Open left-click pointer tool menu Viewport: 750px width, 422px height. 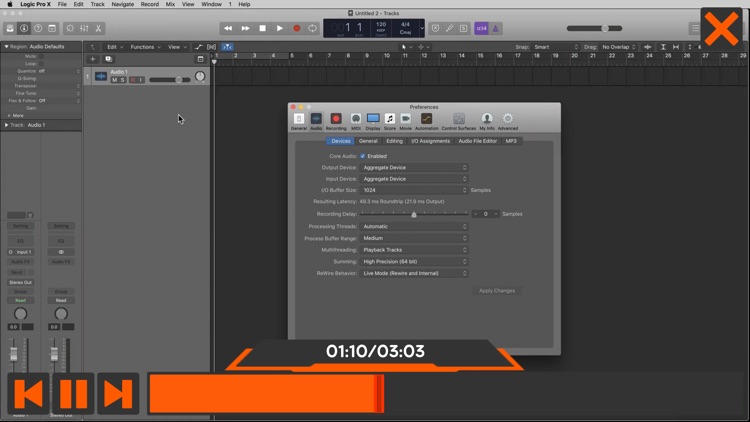[x=406, y=47]
